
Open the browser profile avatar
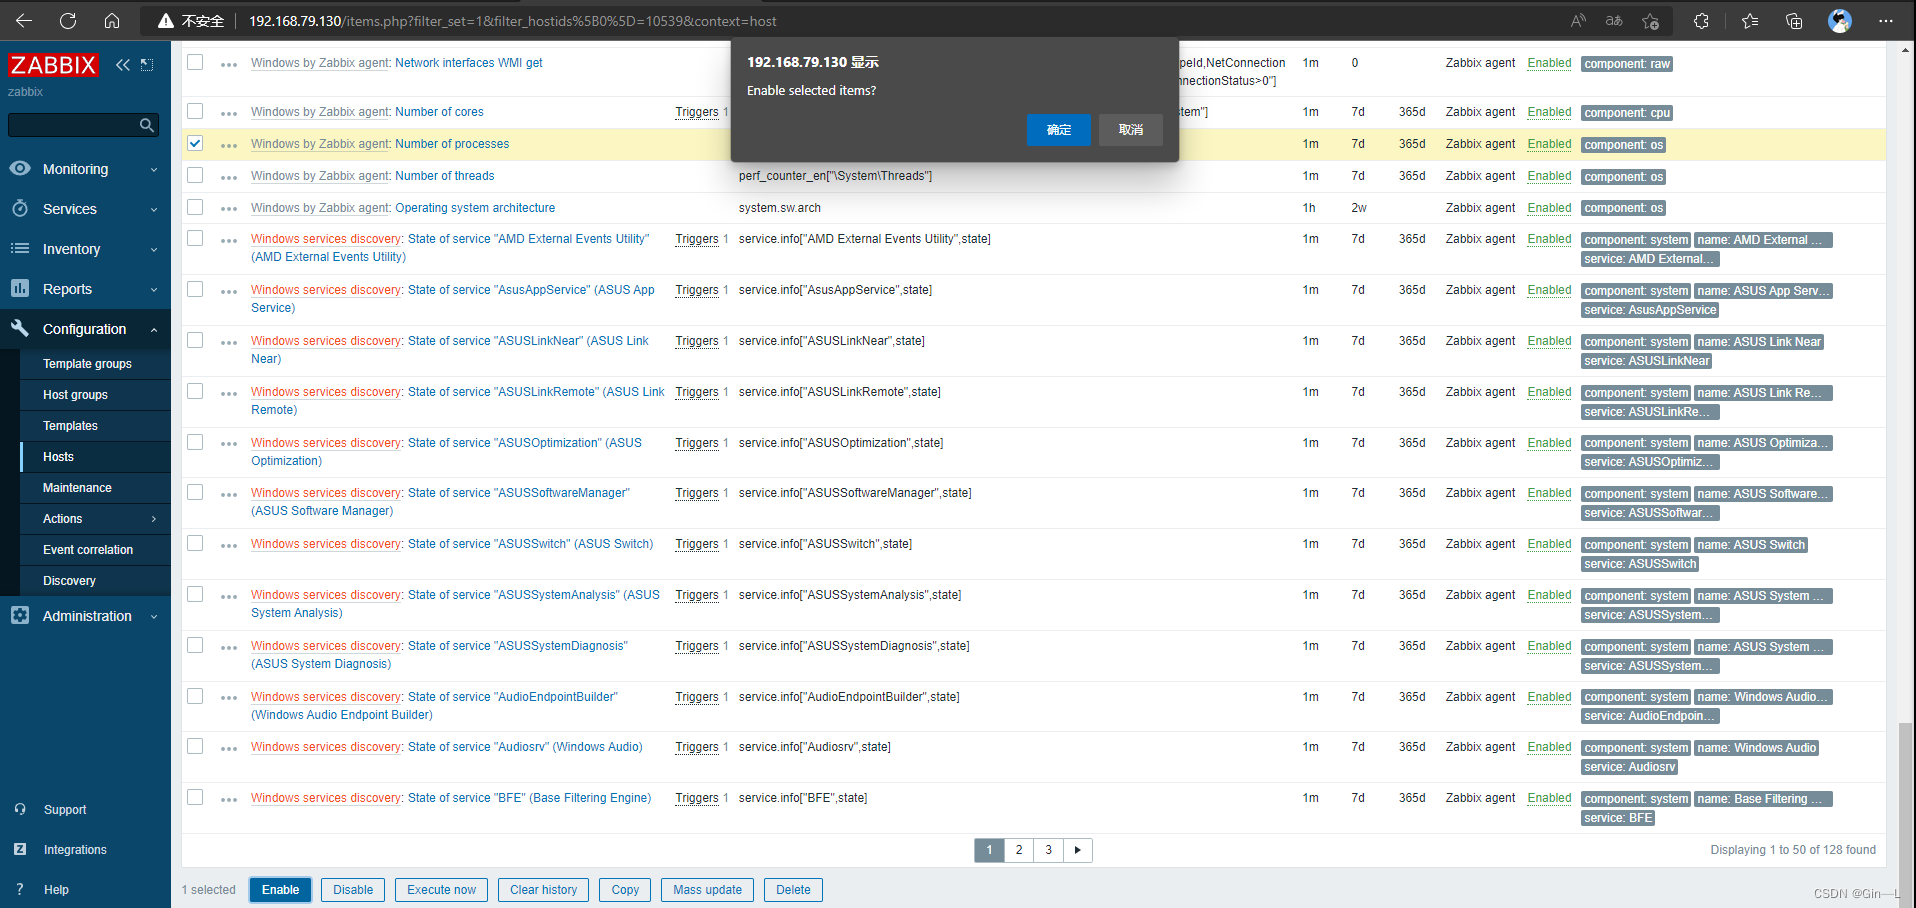click(x=1840, y=21)
